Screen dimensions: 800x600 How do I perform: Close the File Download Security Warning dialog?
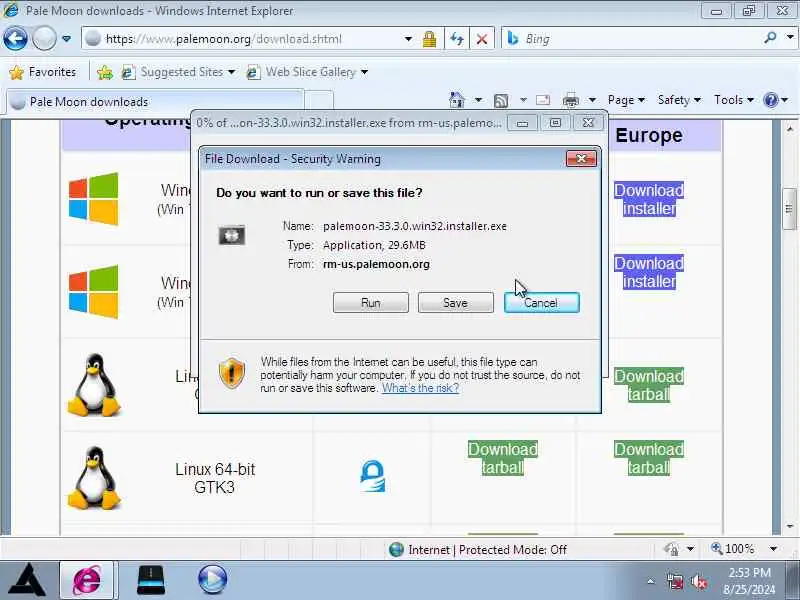click(581, 159)
